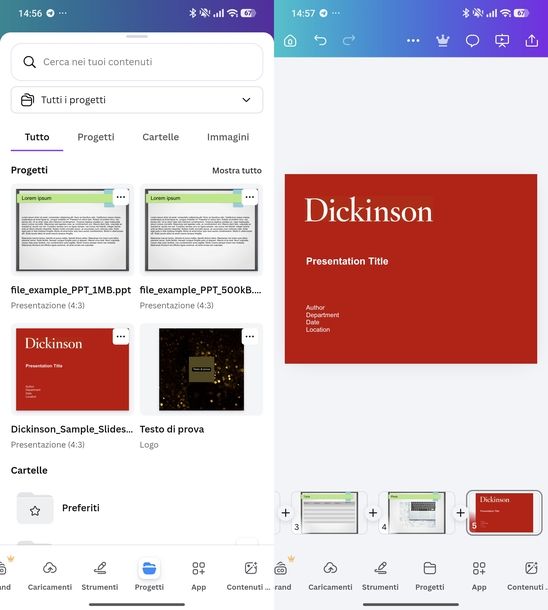Redo the action in the editor toolbar

tap(349, 40)
